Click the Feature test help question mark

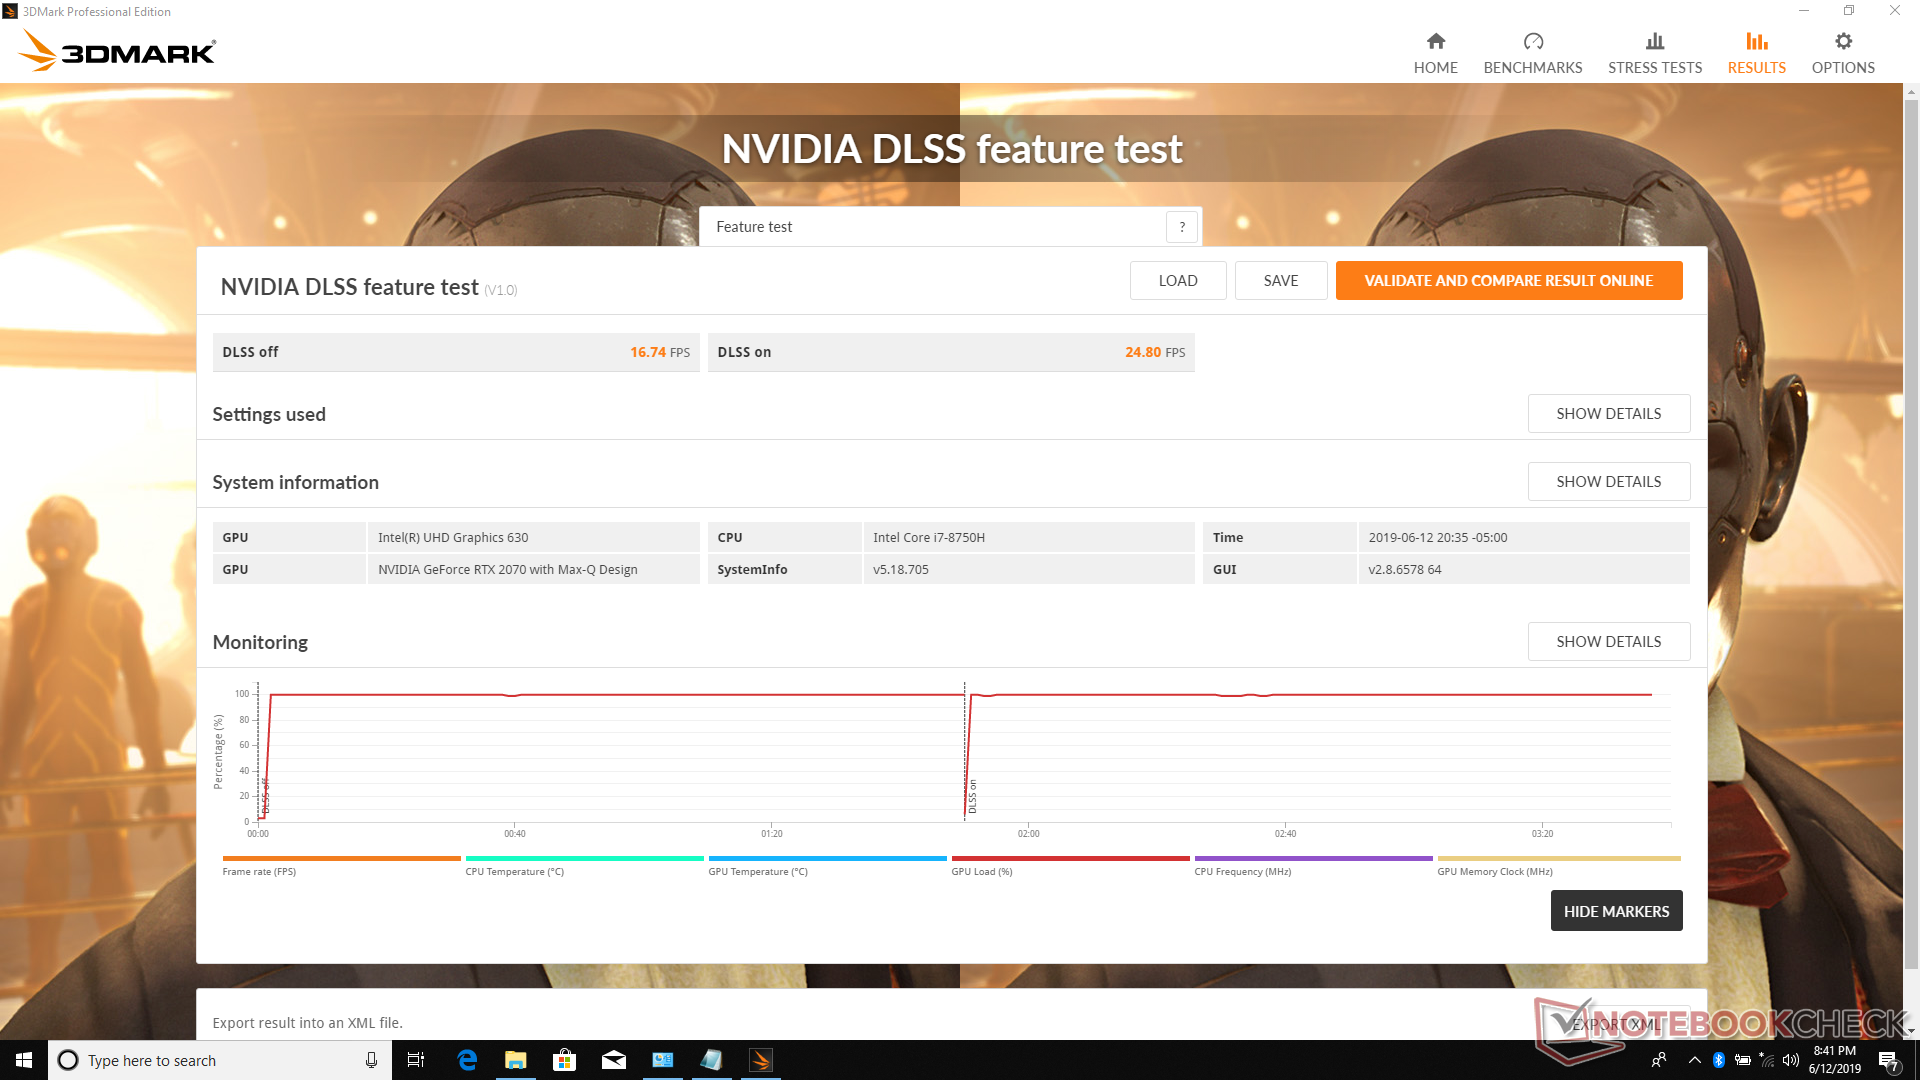(1181, 227)
